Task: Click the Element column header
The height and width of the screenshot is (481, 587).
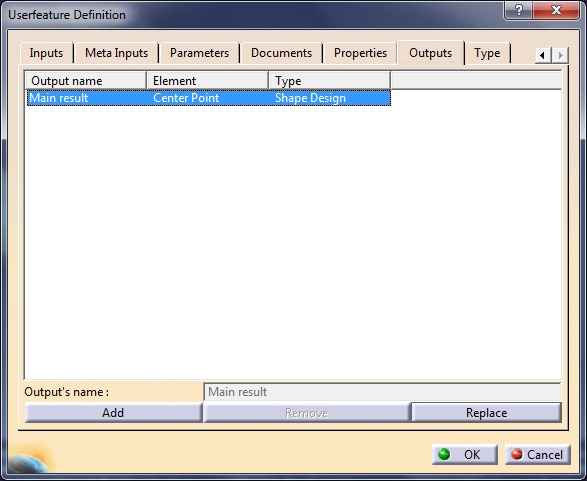Action: 208,80
